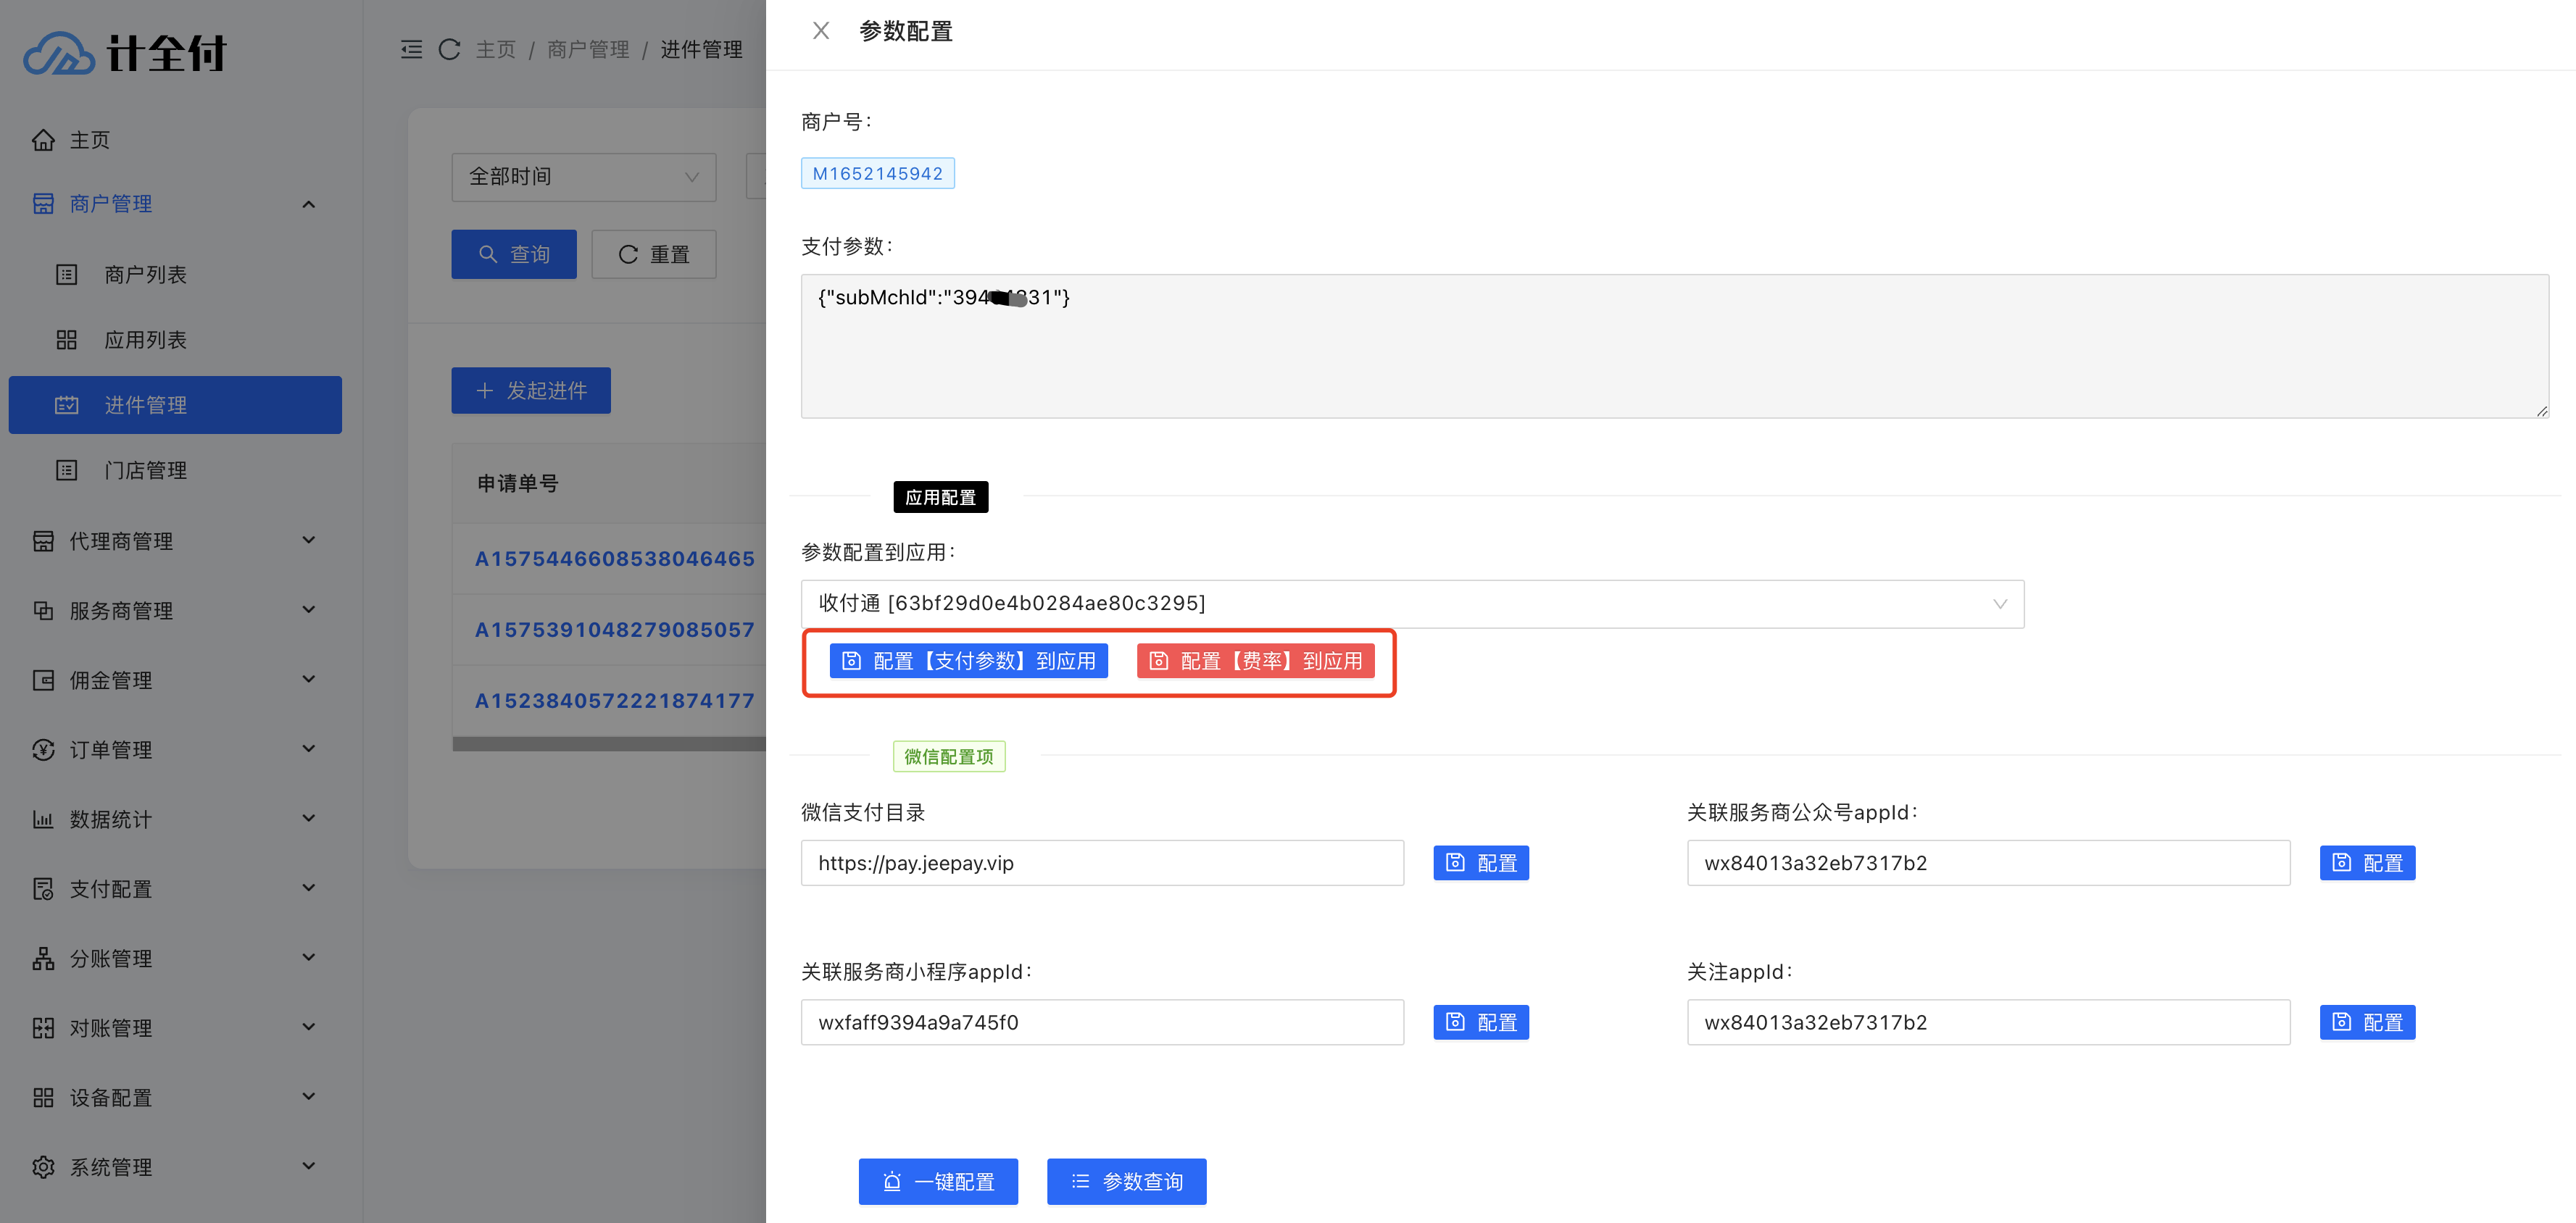Screen dimensions: 2576x1223
Task: Open 门店管理 menu item
Action: pyautogui.click(x=146, y=470)
